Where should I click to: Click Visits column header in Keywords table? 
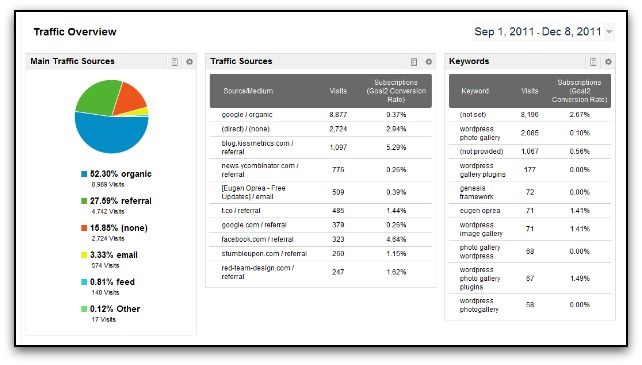click(x=529, y=91)
